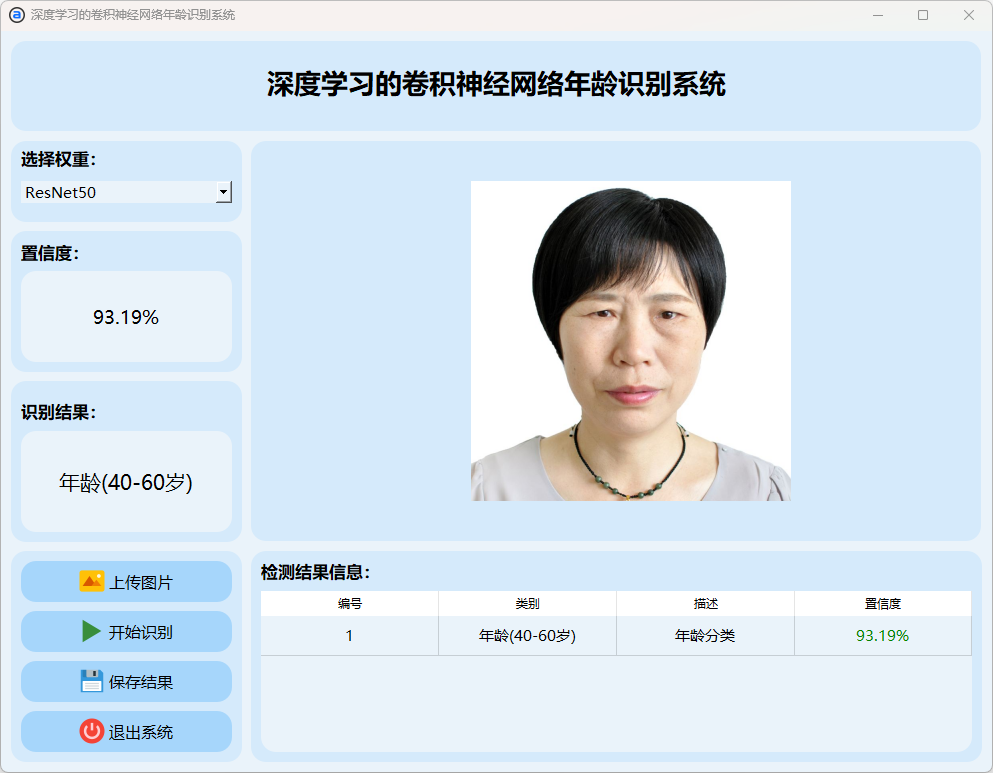Click the 描述 column header

[705, 604]
